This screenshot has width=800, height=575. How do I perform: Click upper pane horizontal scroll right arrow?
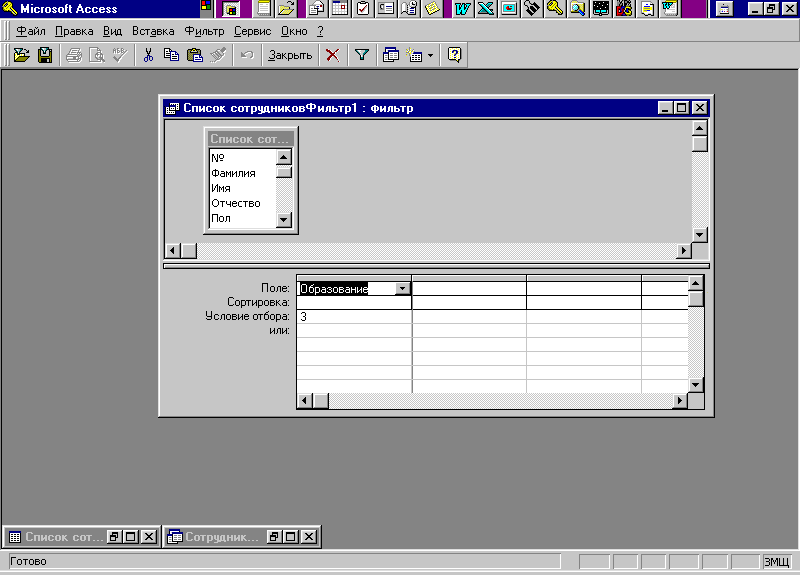(x=683, y=251)
